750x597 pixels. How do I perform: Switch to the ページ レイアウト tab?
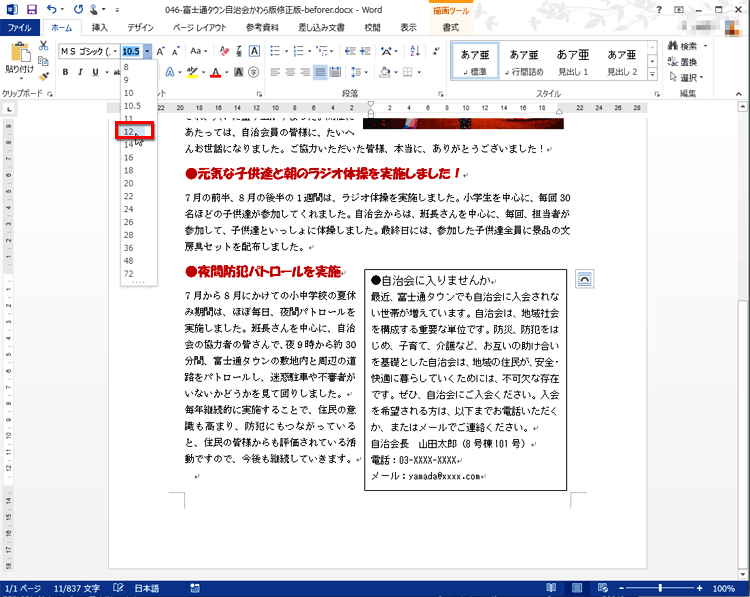tap(199, 27)
